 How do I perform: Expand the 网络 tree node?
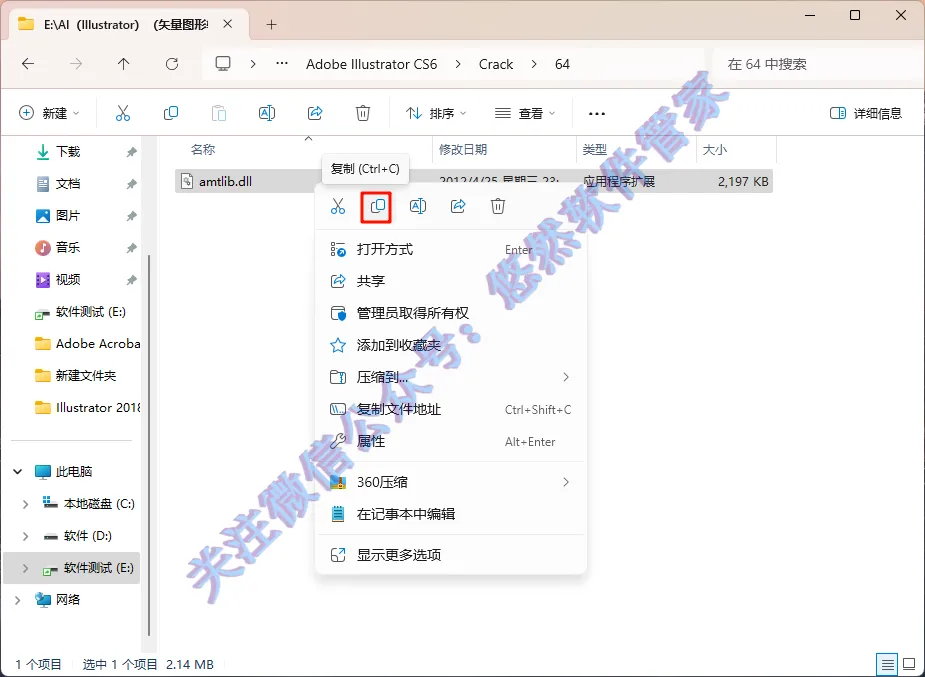pyautogui.click(x=18, y=600)
